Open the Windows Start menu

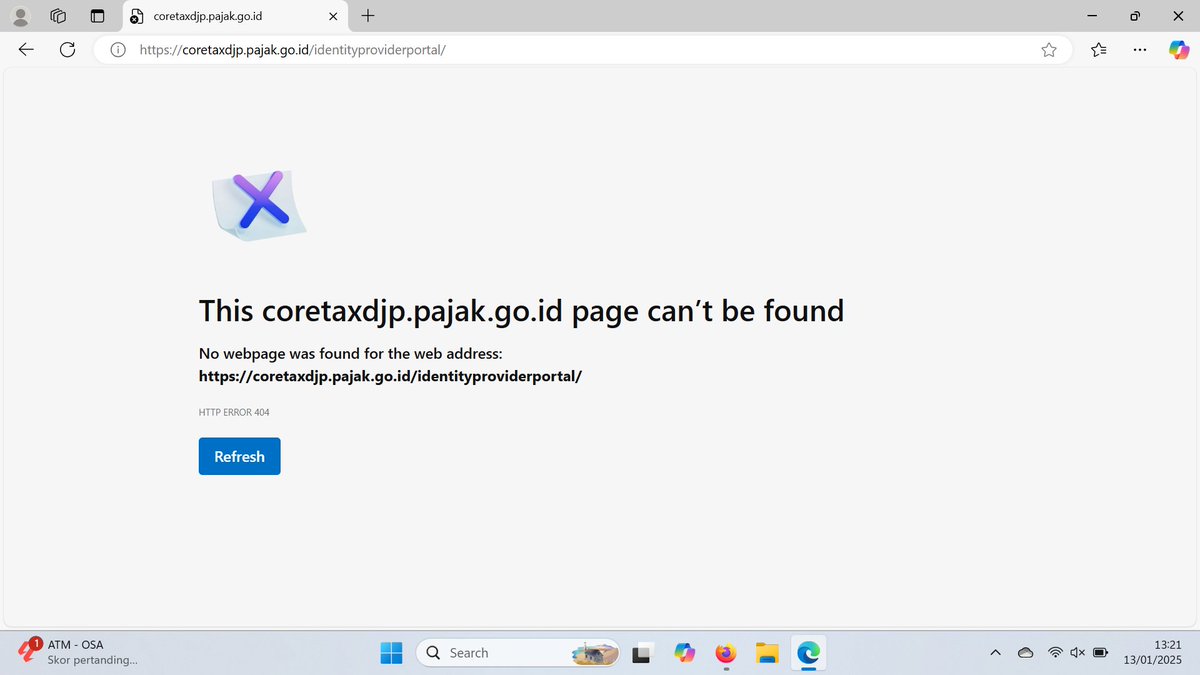point(391,653)
